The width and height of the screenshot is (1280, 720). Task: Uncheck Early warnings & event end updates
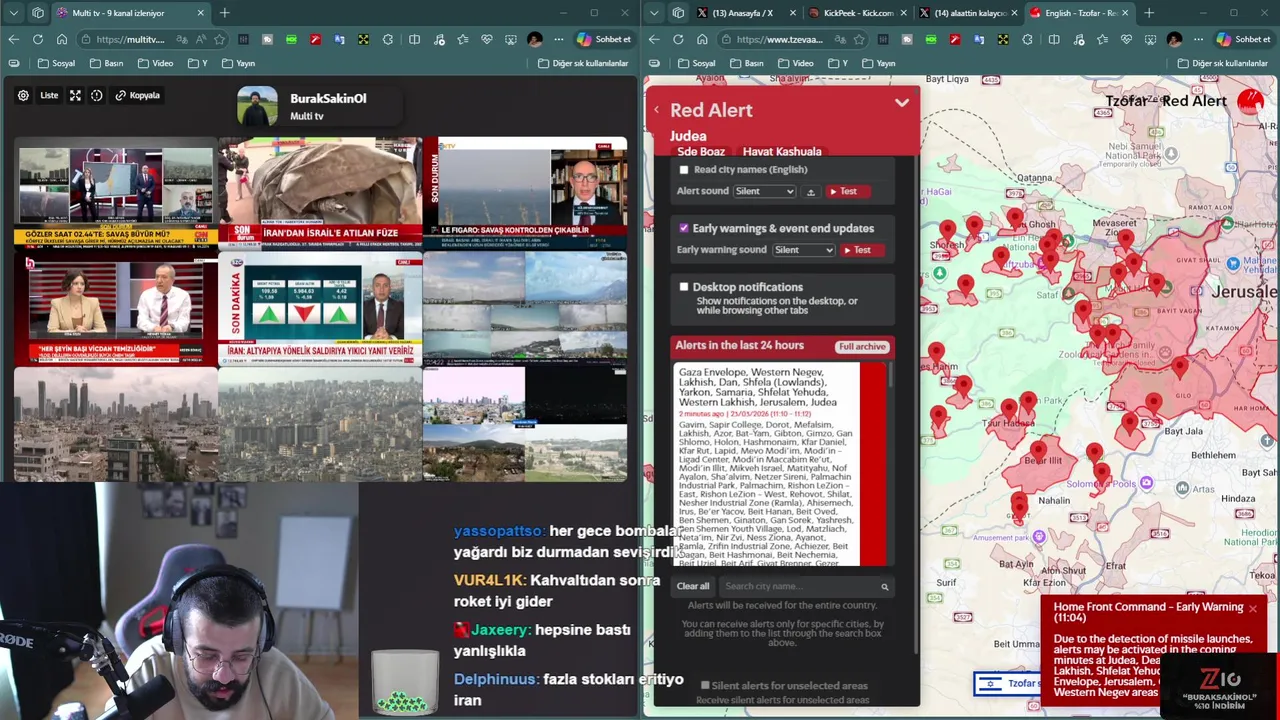click(684, 228)
